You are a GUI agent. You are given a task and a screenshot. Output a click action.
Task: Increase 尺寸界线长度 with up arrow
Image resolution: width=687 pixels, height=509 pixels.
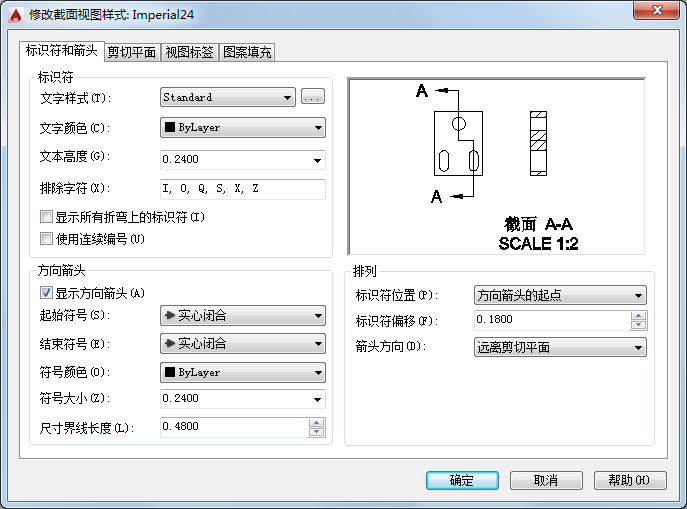click(316, 423)
